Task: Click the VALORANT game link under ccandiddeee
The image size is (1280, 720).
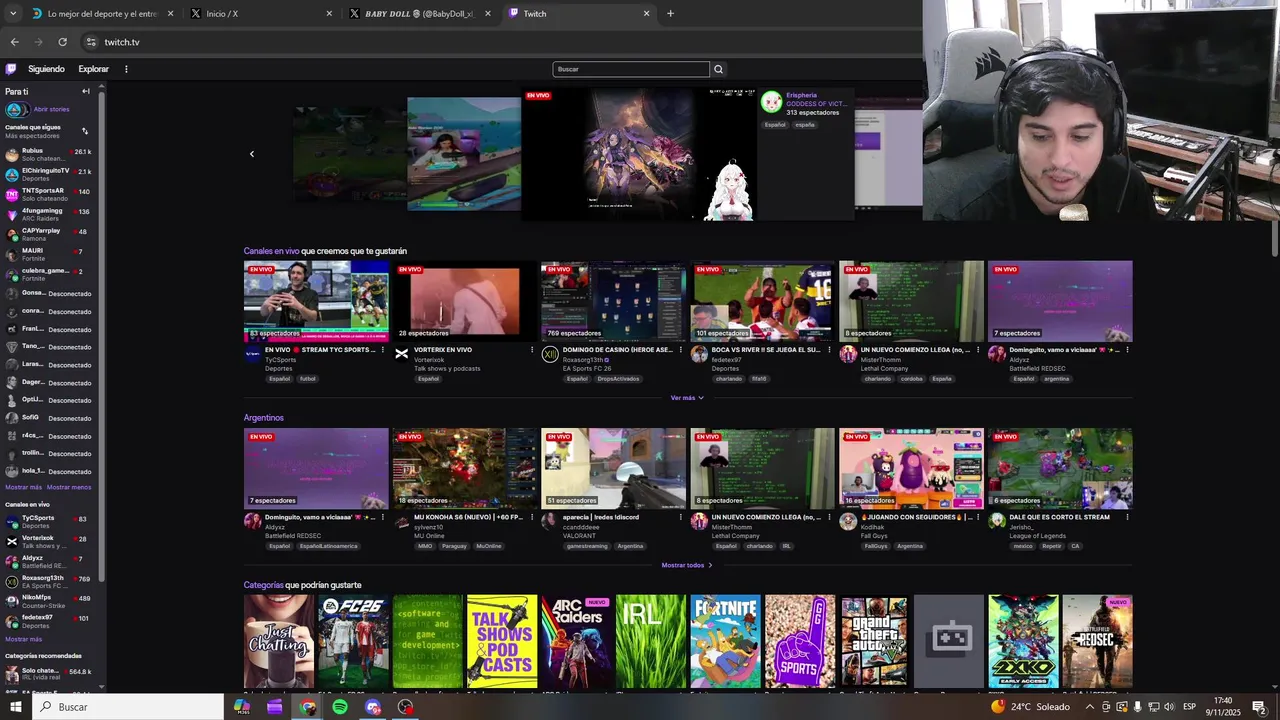Action: [580, 536]
